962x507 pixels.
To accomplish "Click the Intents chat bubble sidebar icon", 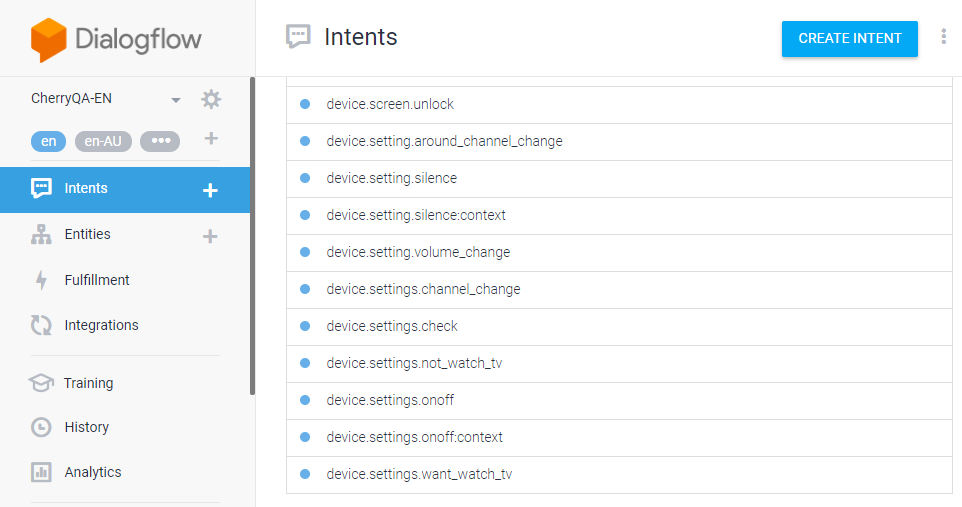I will [41, 188].
